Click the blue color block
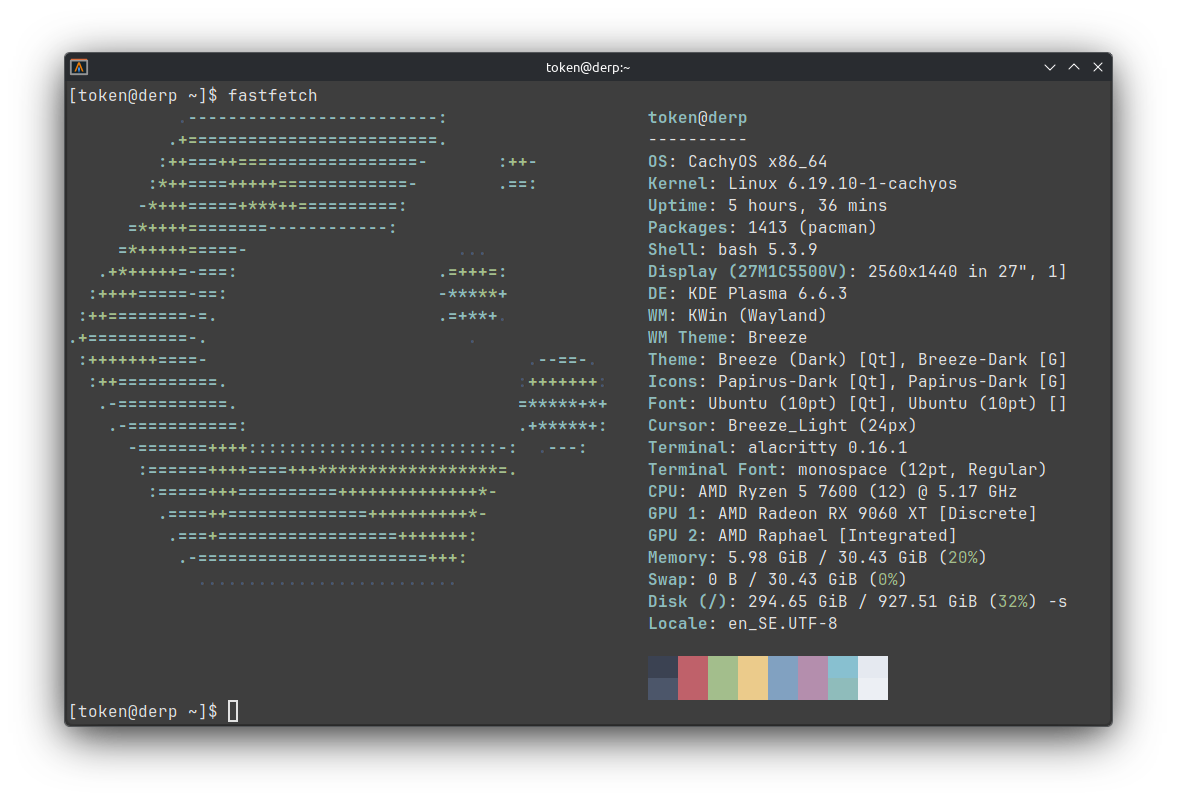Image resolution: width=1177 pixels, height=803 pixels. [783, 678]
